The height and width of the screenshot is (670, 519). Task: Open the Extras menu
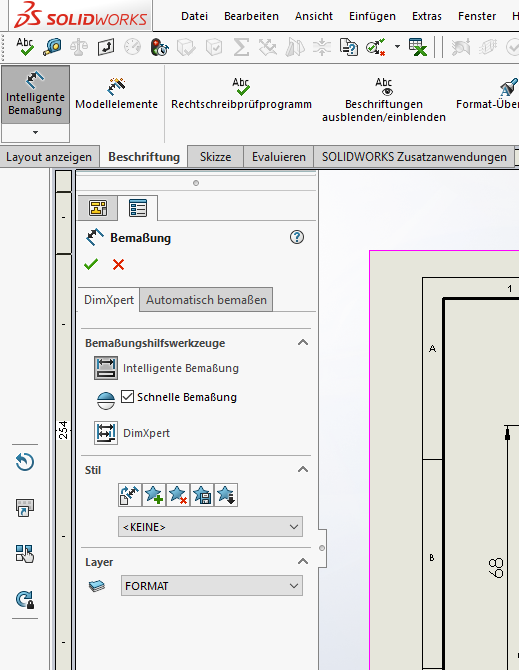point(427,16)
